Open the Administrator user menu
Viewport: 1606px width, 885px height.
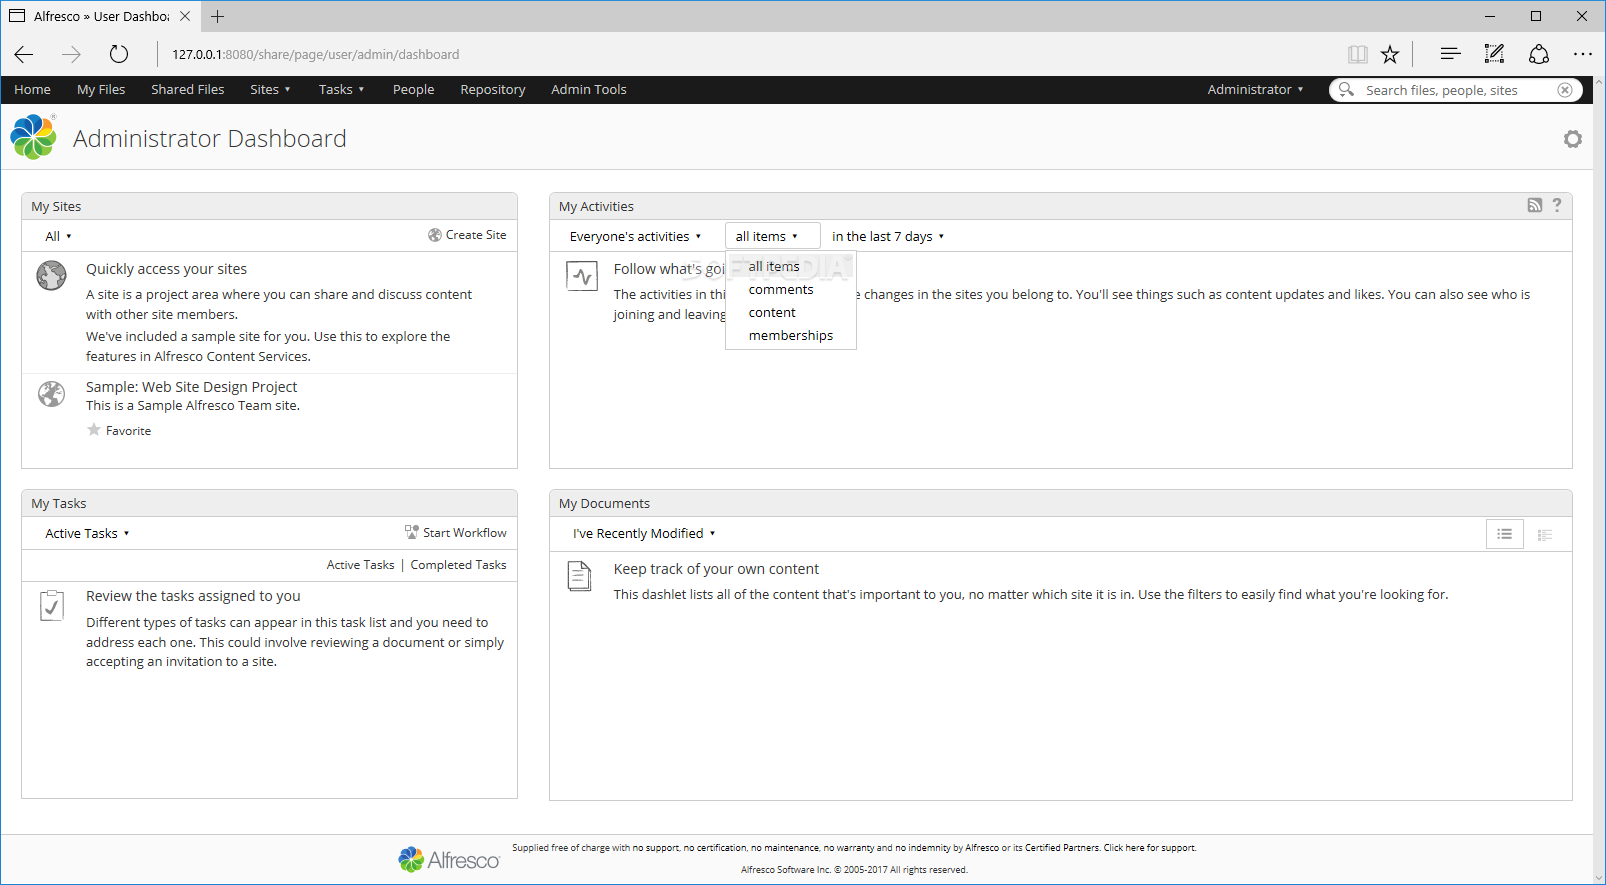pos(1255,89)
